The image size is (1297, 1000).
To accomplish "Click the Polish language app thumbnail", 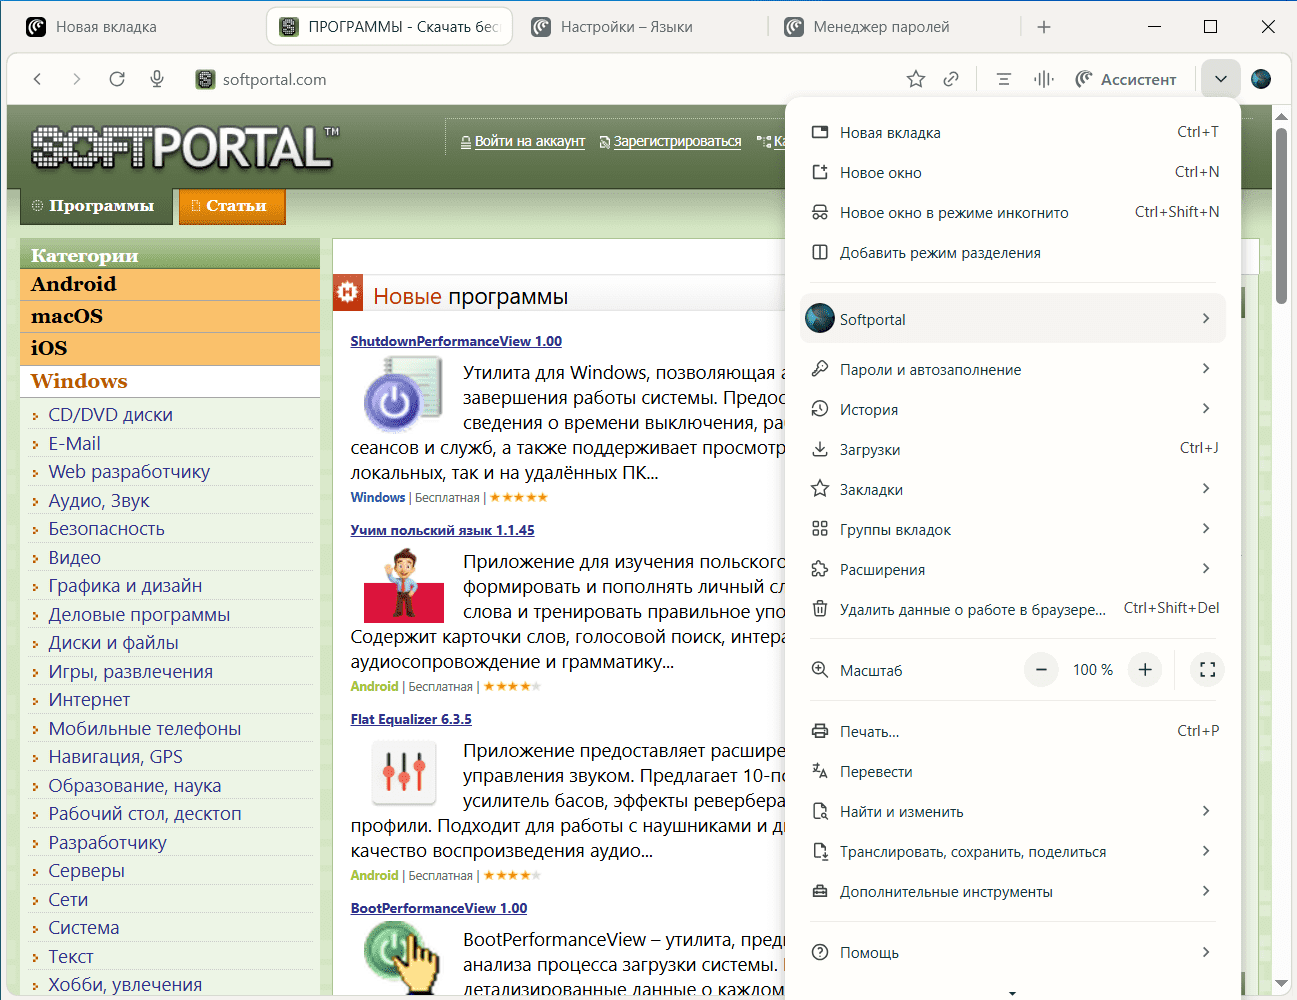I will click(x=404, y=585).
